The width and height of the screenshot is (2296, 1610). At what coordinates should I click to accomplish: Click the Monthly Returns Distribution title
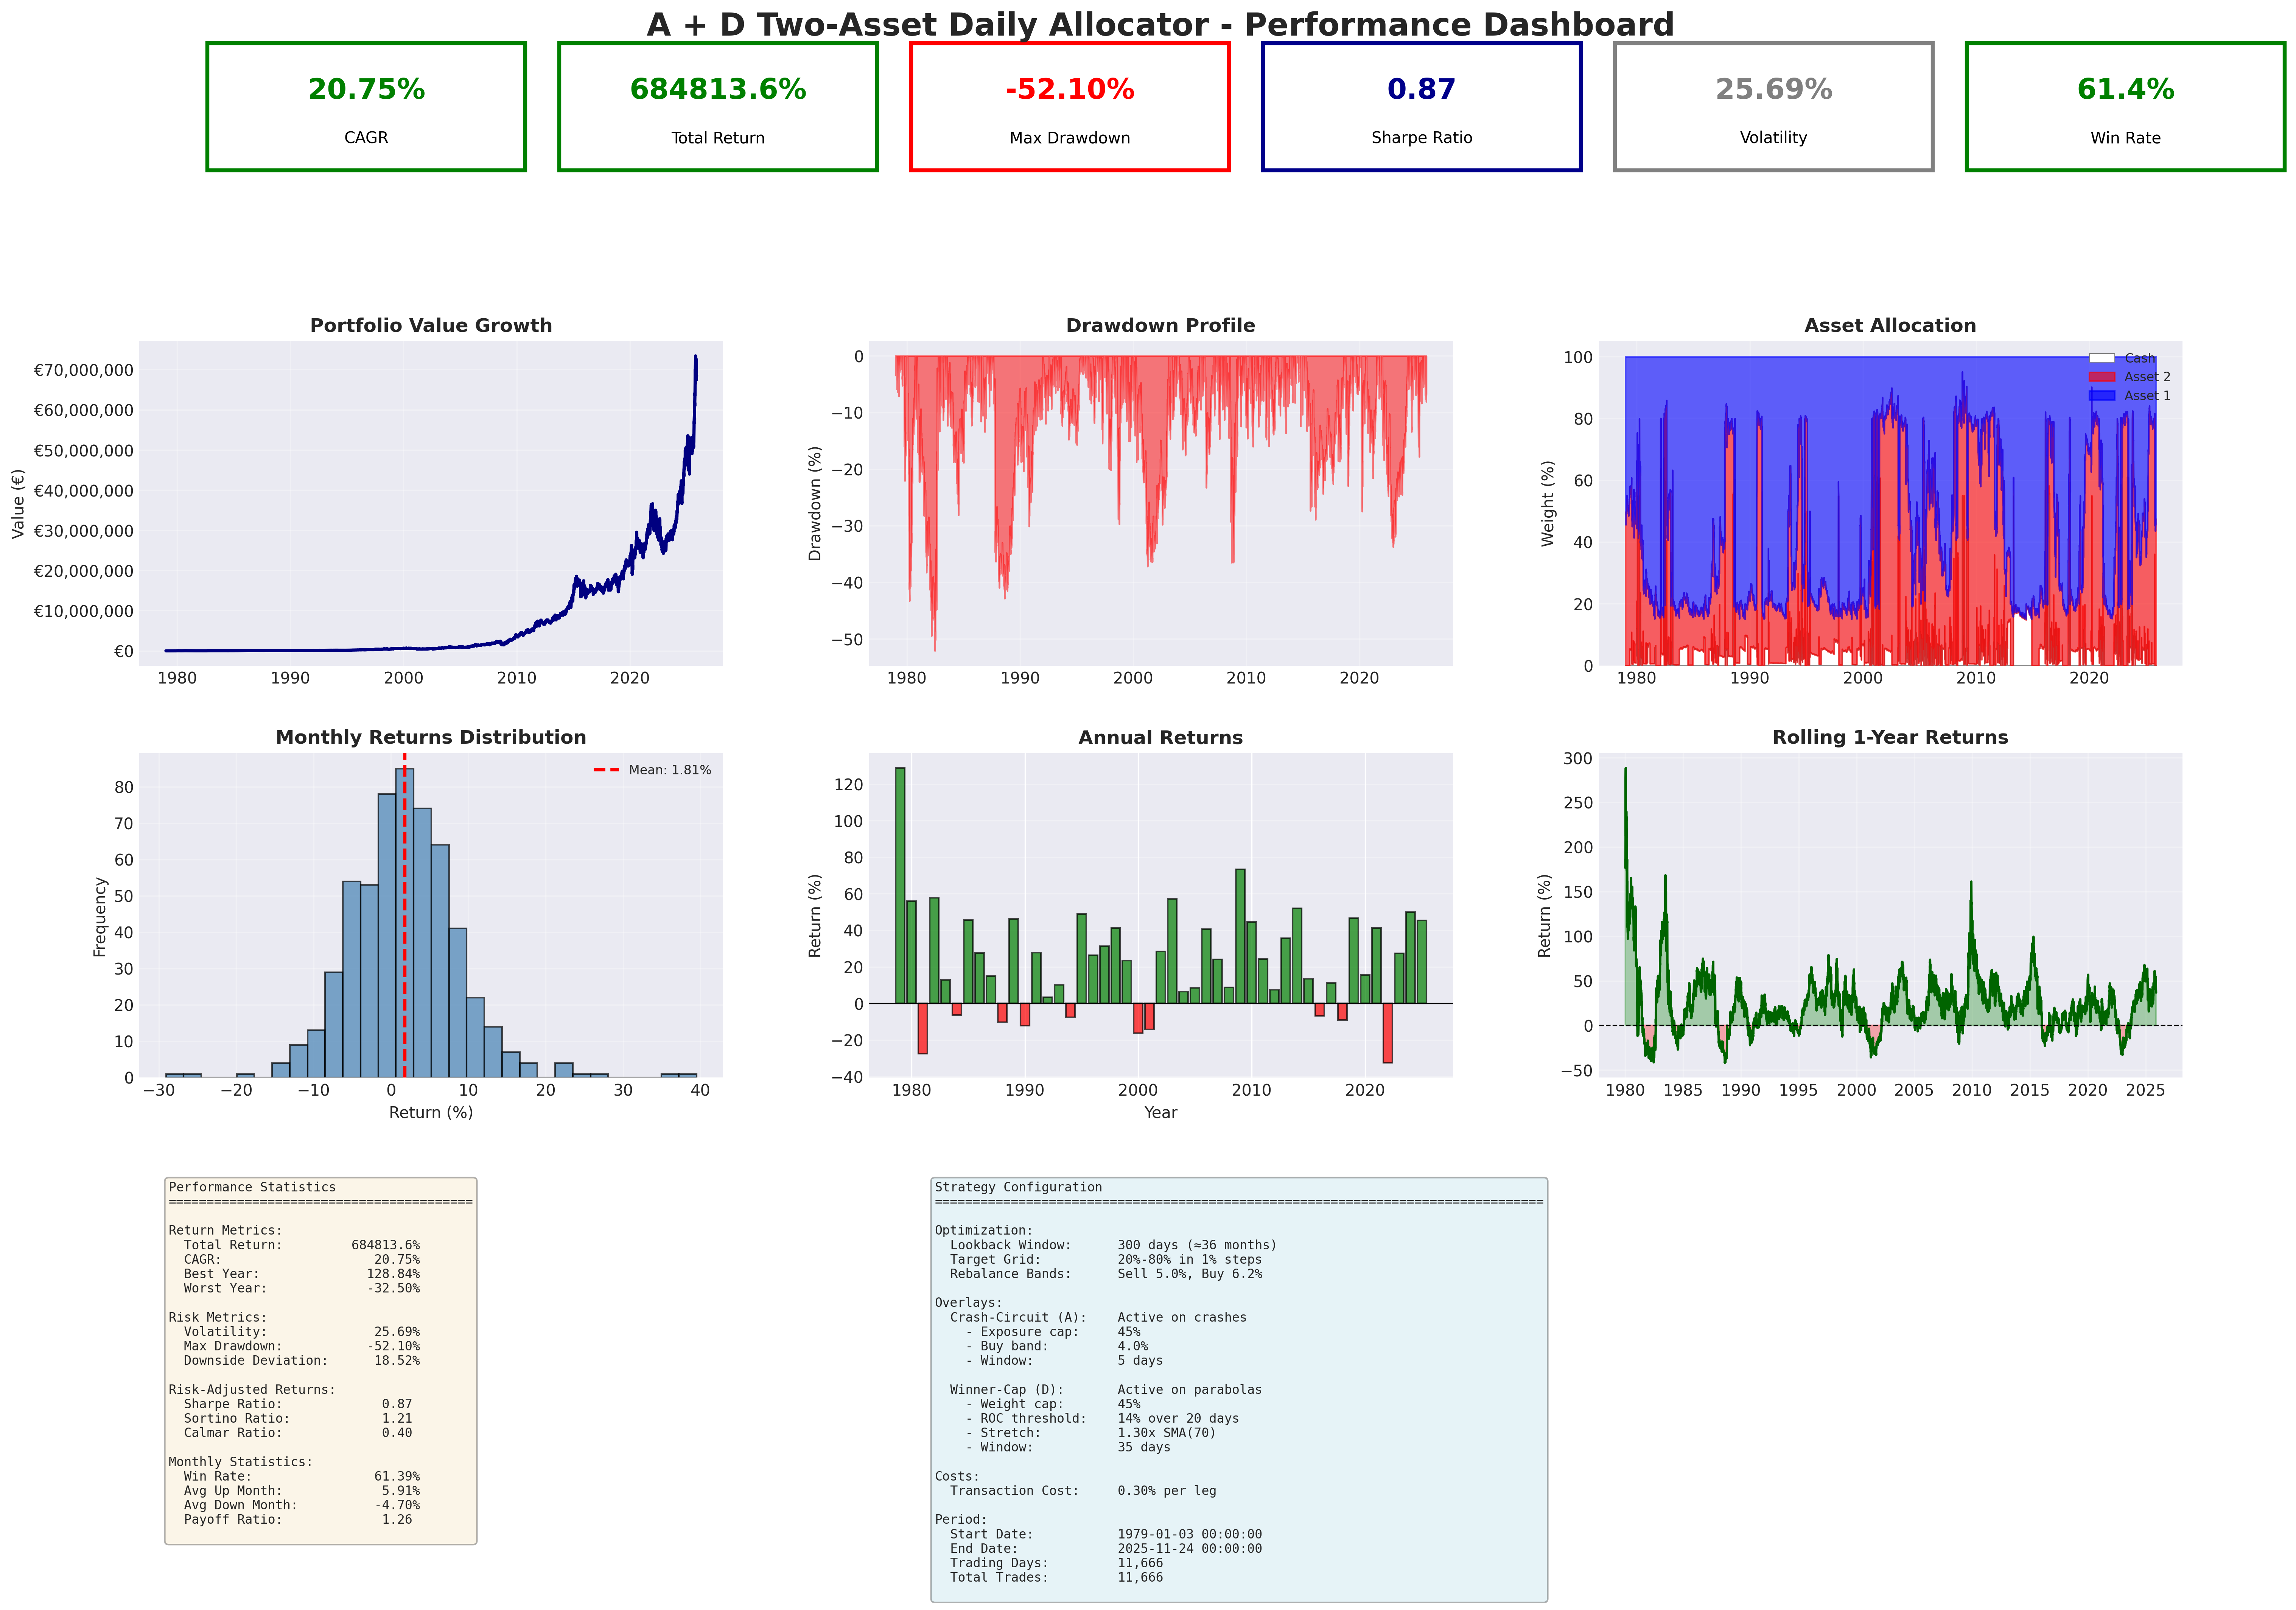coord(431,738)
